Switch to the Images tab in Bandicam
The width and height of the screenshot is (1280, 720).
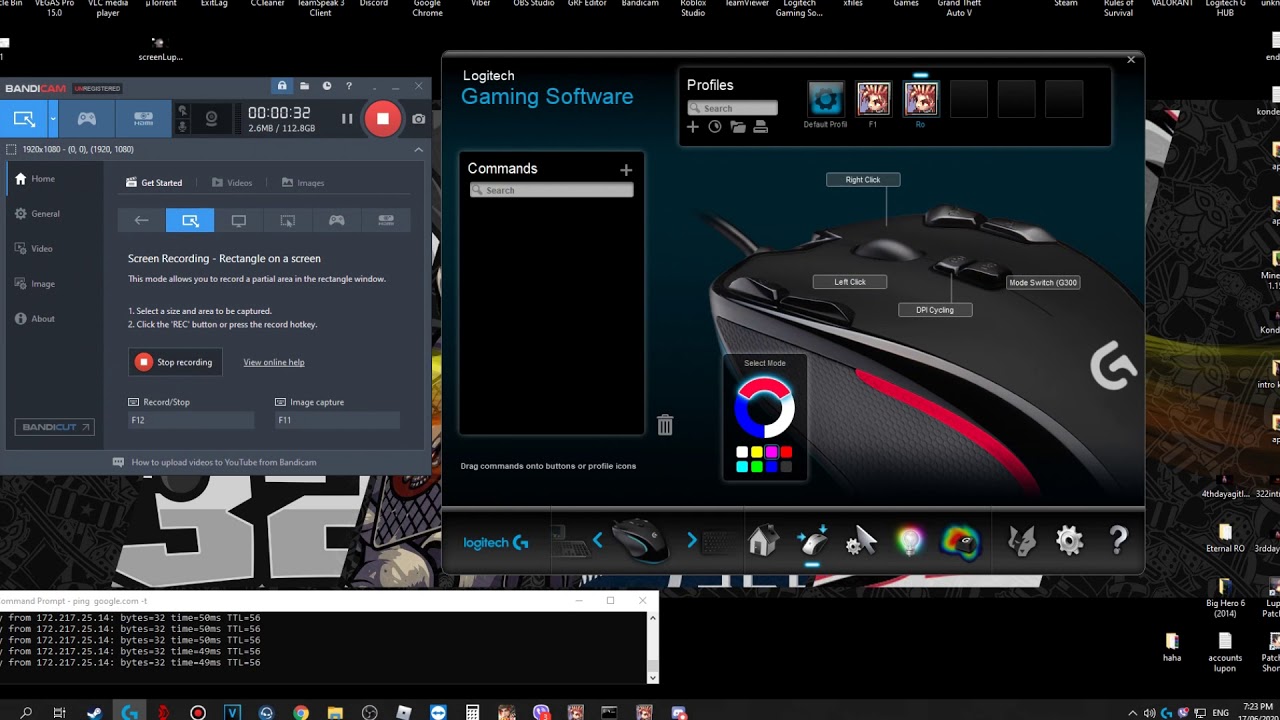(303, 183)
